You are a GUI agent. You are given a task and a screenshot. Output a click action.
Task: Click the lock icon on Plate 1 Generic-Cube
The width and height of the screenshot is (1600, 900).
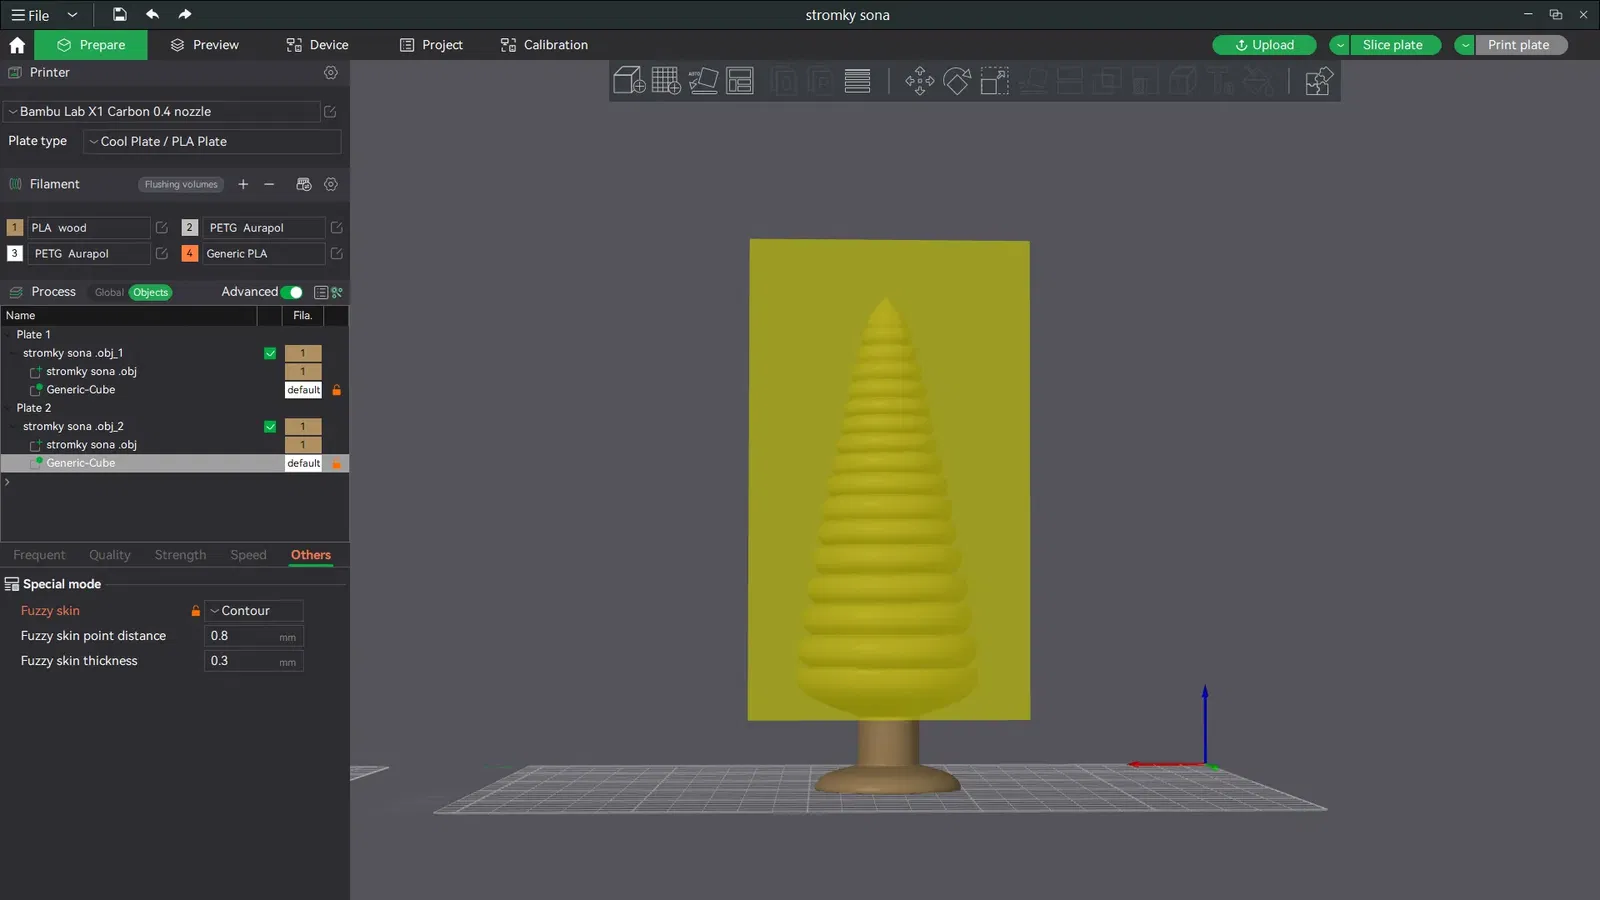click(x=337, y=390)
